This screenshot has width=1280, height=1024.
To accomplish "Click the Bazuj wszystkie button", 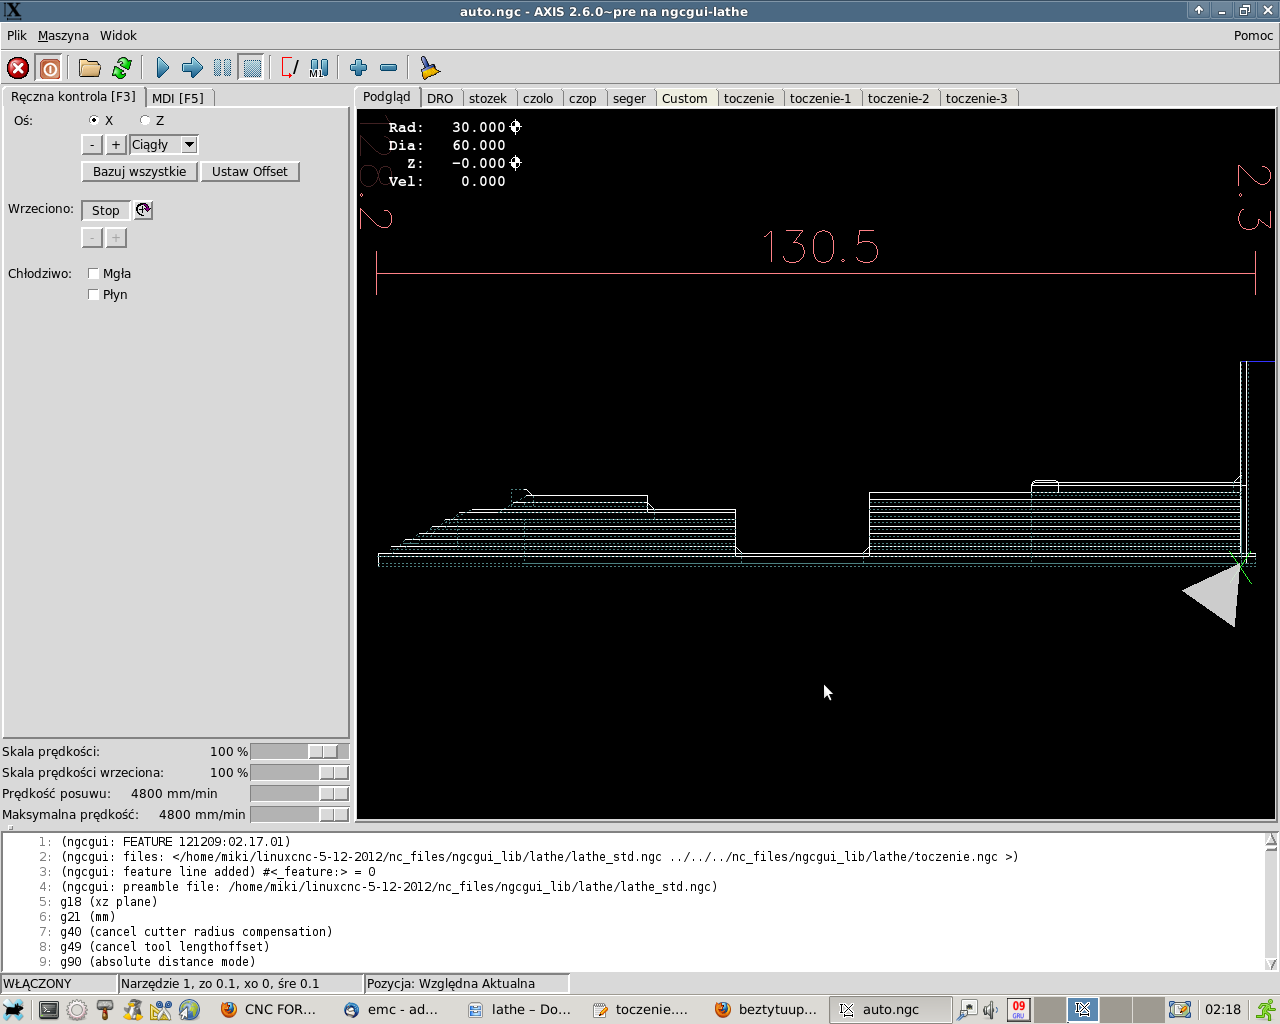I will 139,172.
